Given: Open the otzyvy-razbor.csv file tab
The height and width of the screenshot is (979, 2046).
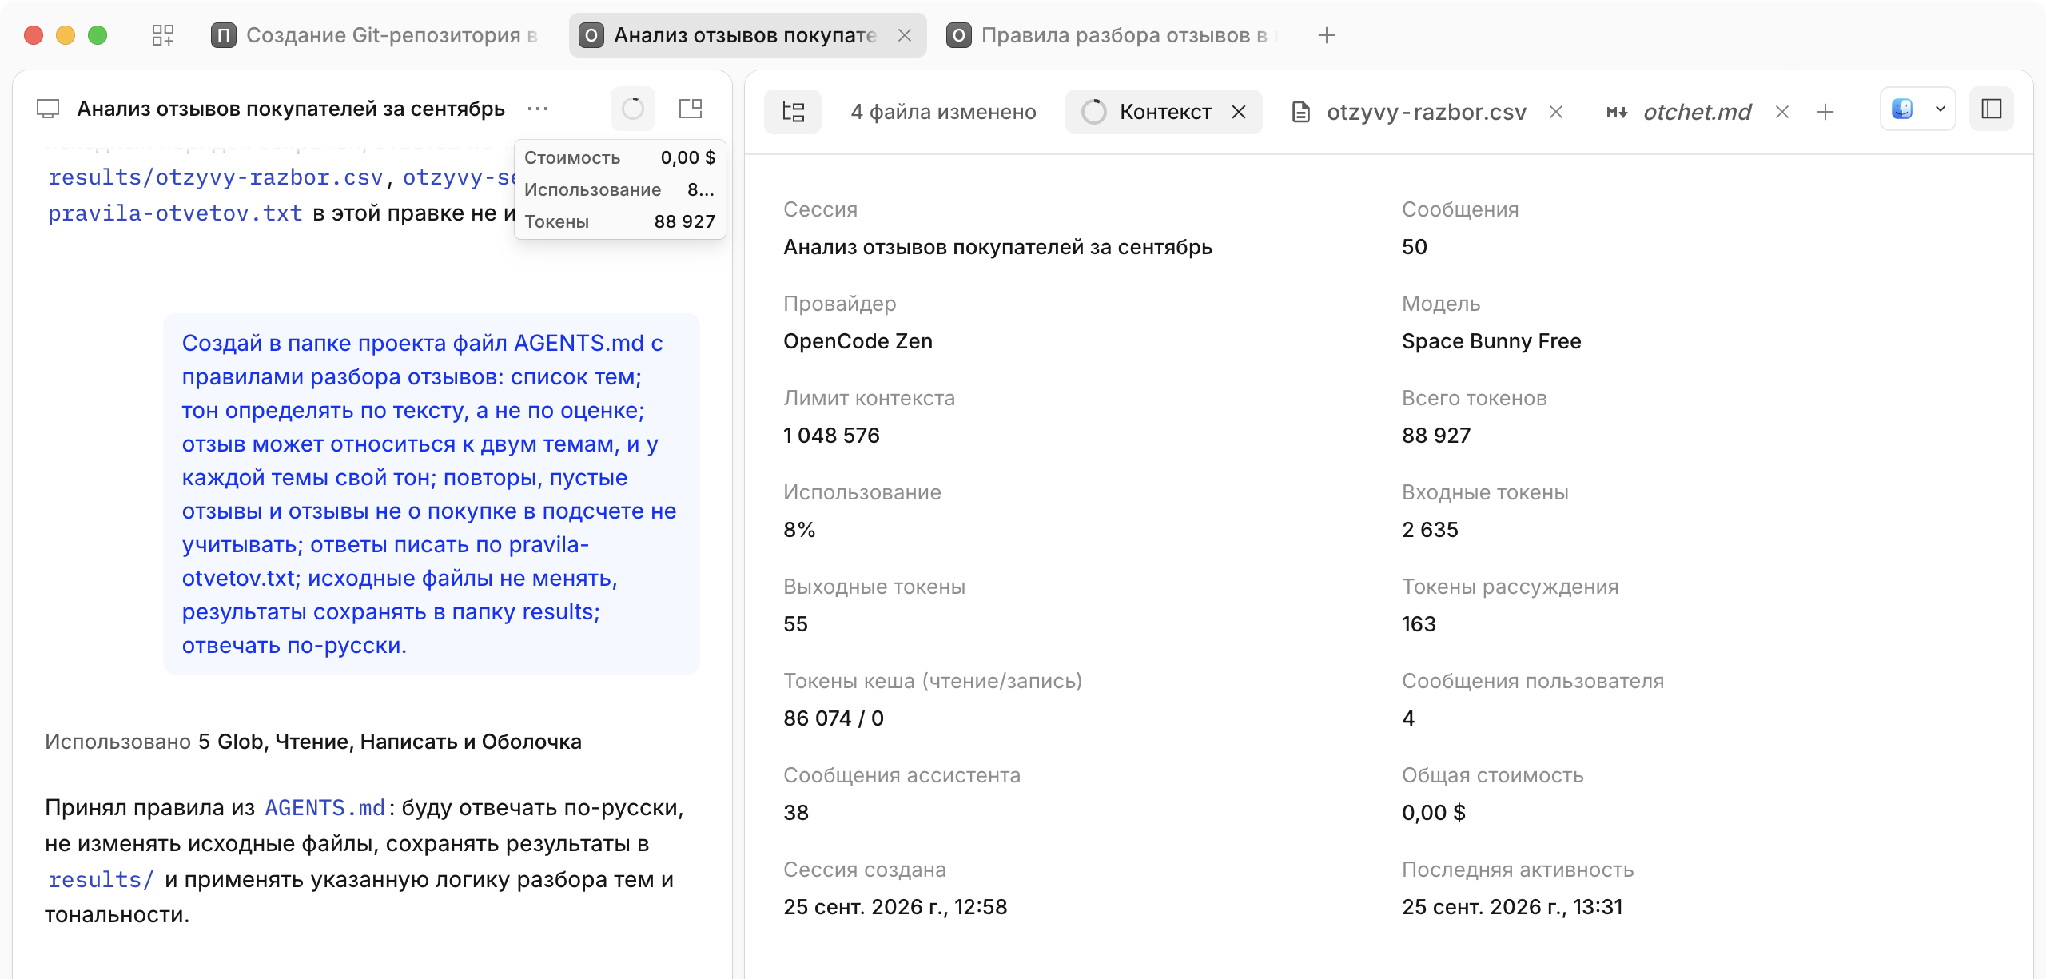Looking at the screenshot, I should 1411,112.
